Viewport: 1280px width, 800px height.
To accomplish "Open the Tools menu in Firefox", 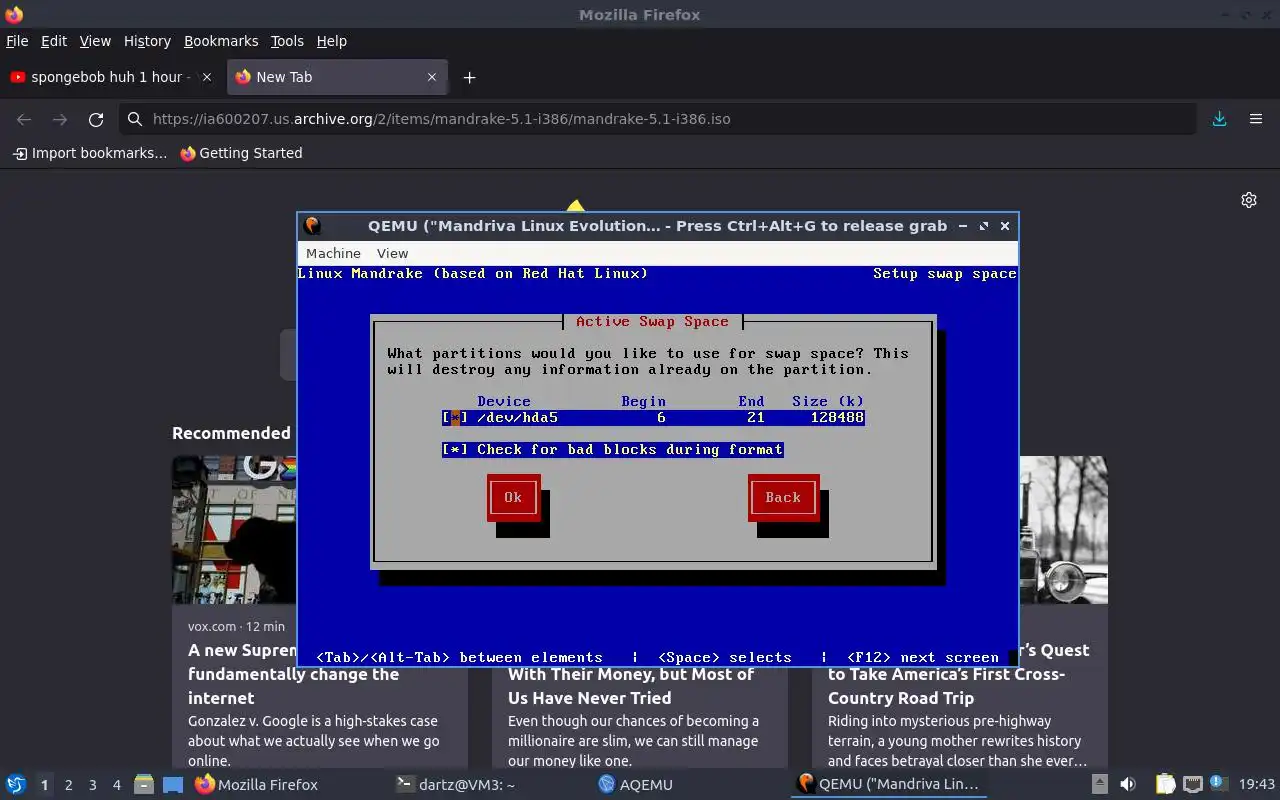I will 287,41.
